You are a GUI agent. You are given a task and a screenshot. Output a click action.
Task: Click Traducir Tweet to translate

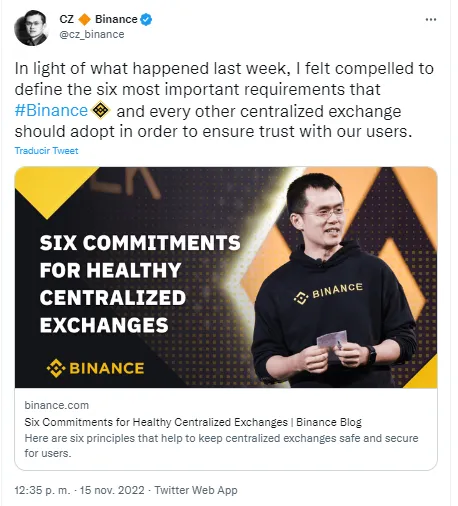click(x=46, y=151)
